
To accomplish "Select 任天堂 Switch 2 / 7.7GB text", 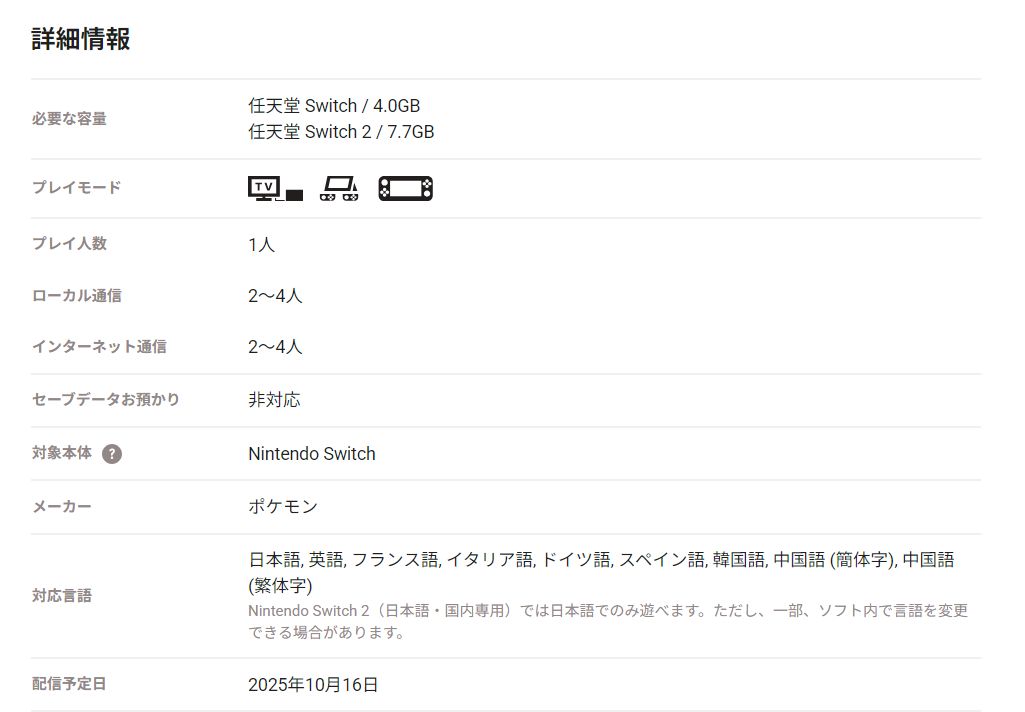I will (341, 132).
